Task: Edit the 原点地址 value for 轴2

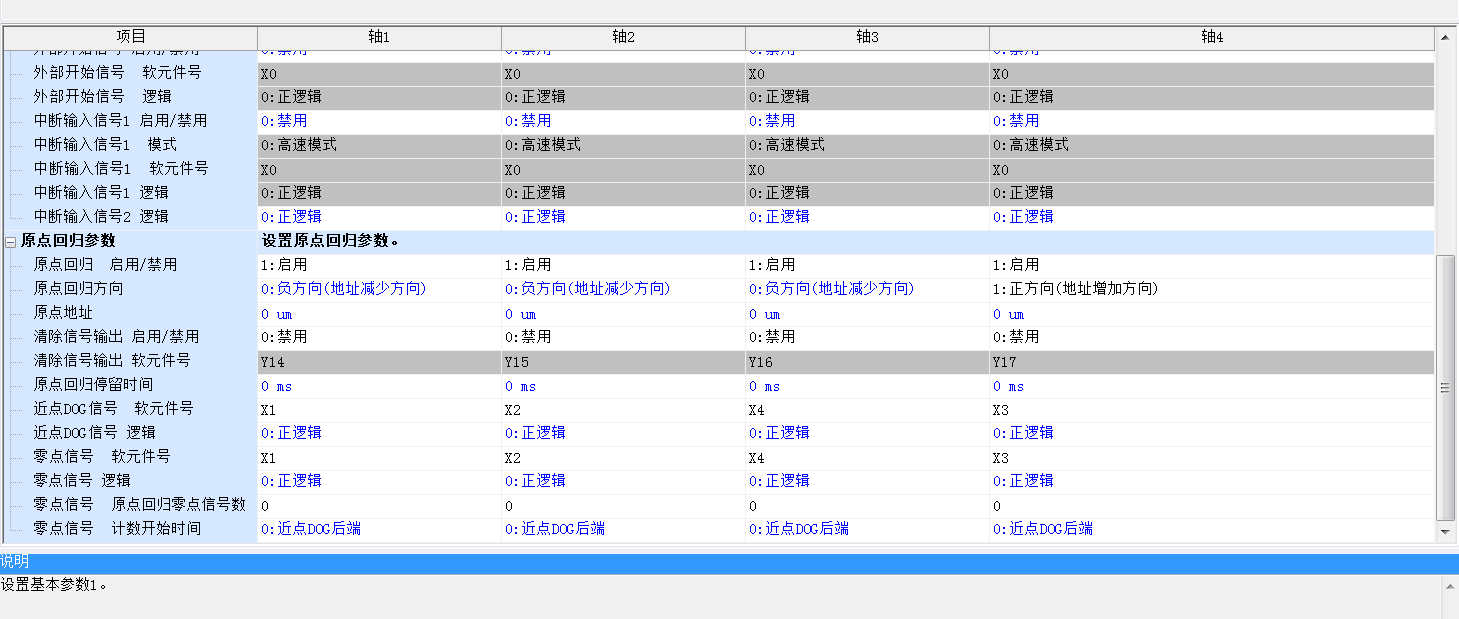Action: click(623, 314)
